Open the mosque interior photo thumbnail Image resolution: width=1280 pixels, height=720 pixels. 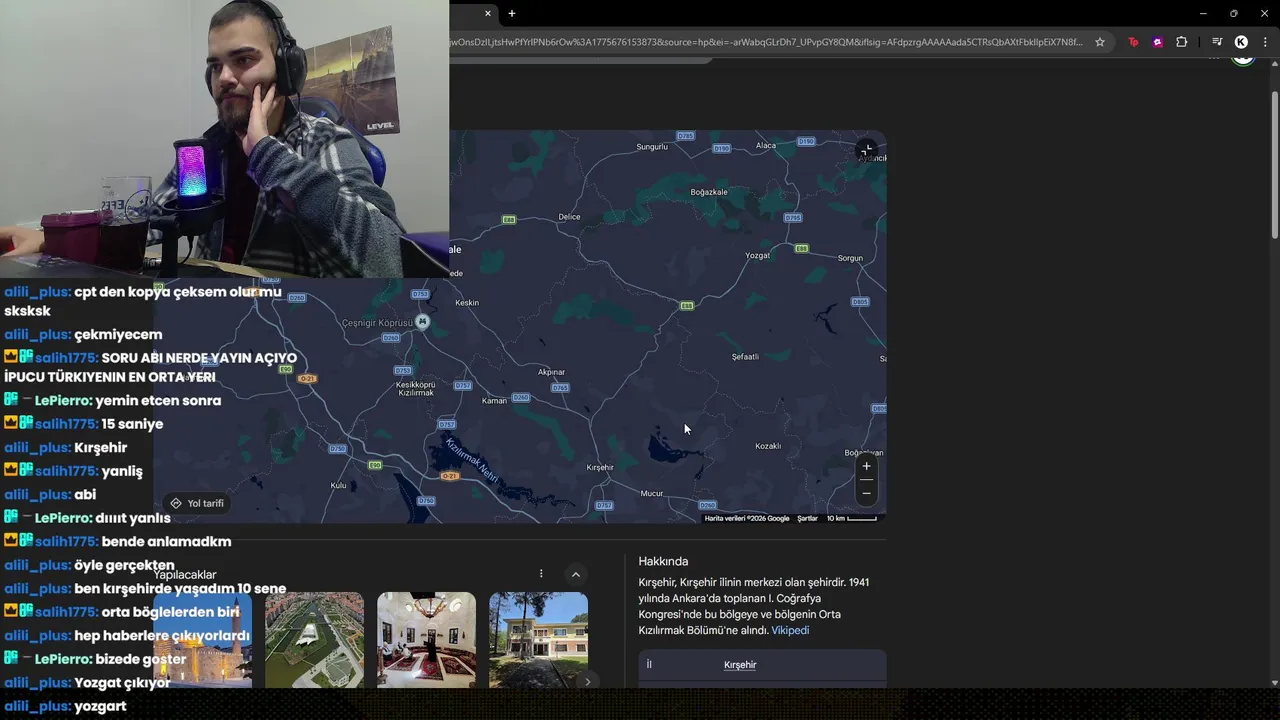point(426,640)
